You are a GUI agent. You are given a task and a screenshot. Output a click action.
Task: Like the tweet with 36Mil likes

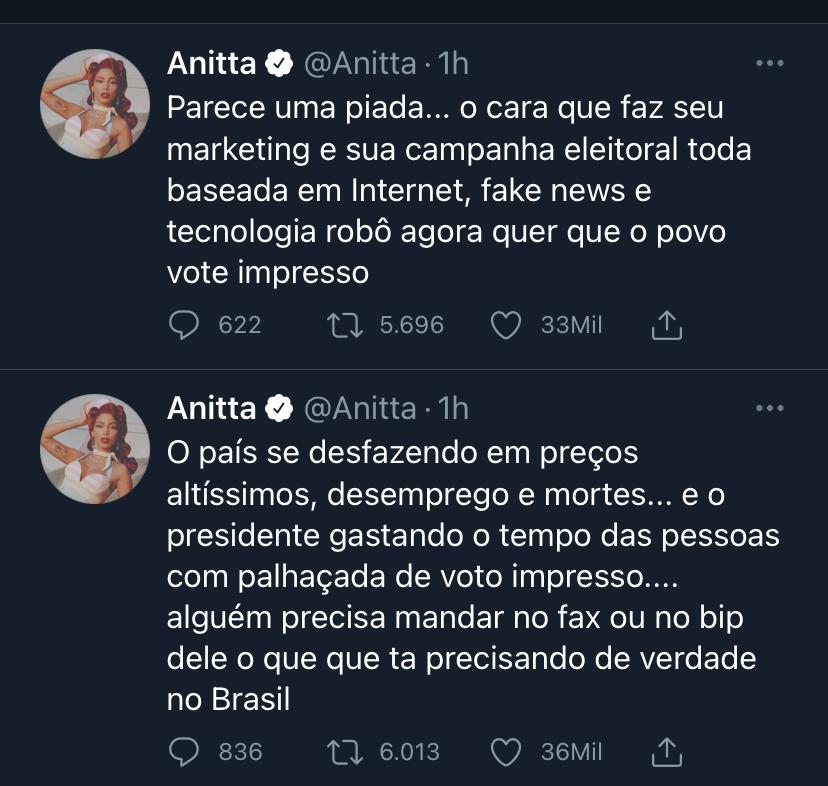pos(507,752)
